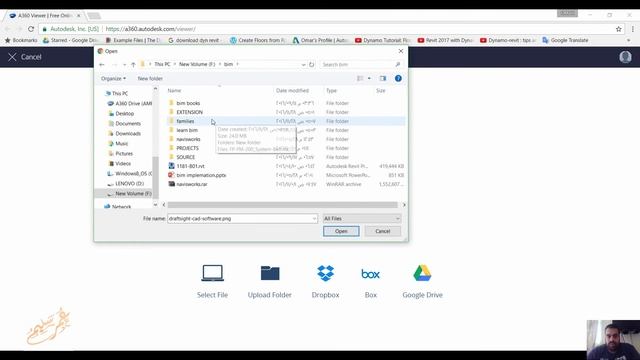640x360 pixels.
Task: Select New Volume (F:) in navigation pane
Action: [x=129, y=193]
